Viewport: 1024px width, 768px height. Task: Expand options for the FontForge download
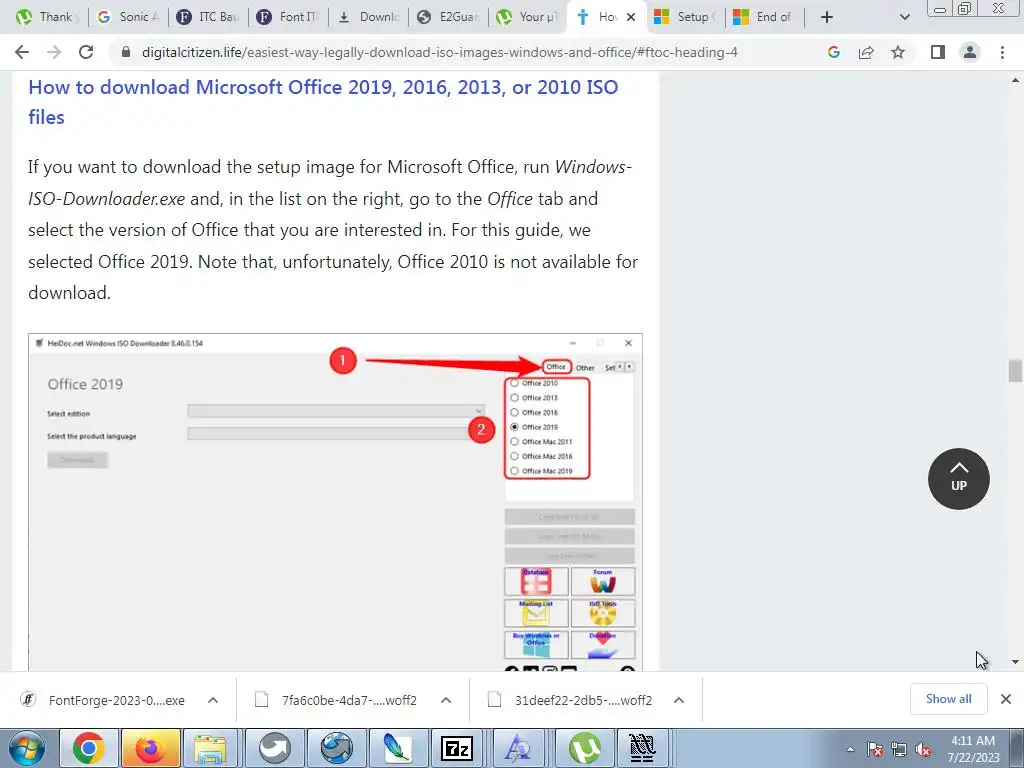pyautogui.click(x=213, y=700)
